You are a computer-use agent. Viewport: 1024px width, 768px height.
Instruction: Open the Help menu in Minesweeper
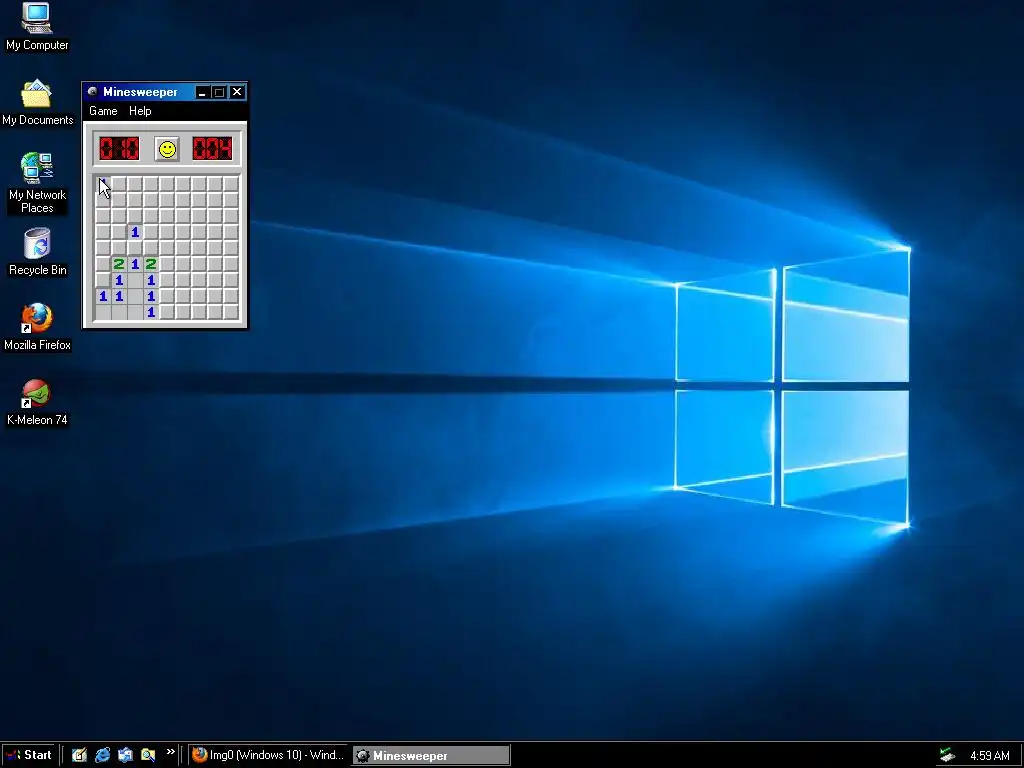pos(140,111)
